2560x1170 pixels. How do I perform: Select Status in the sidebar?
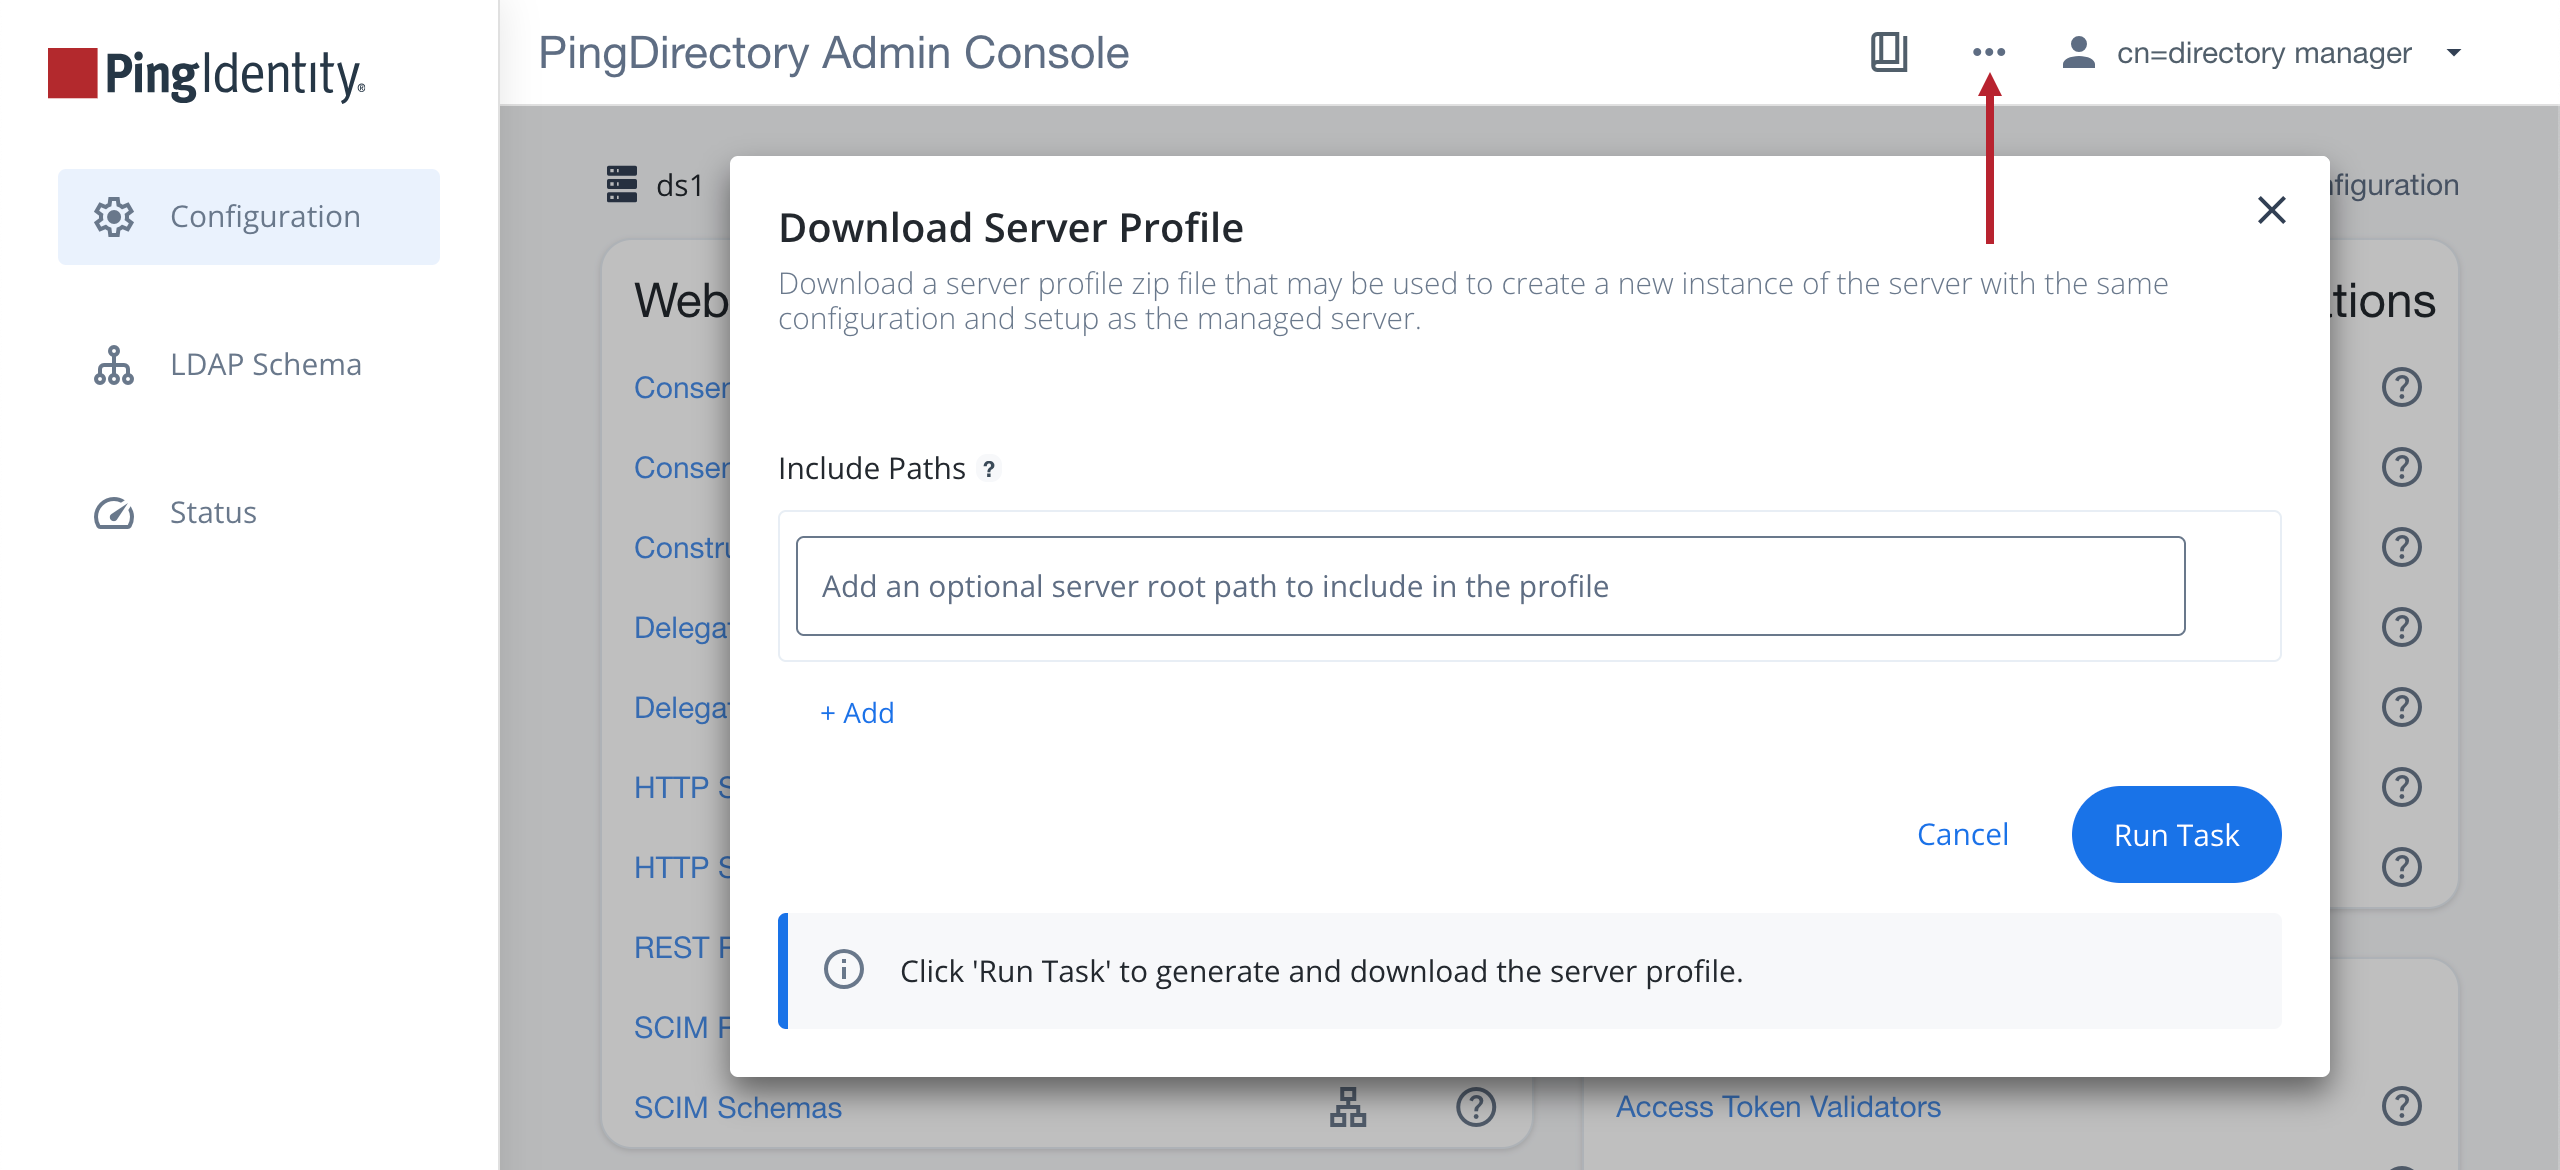point(212,512)
